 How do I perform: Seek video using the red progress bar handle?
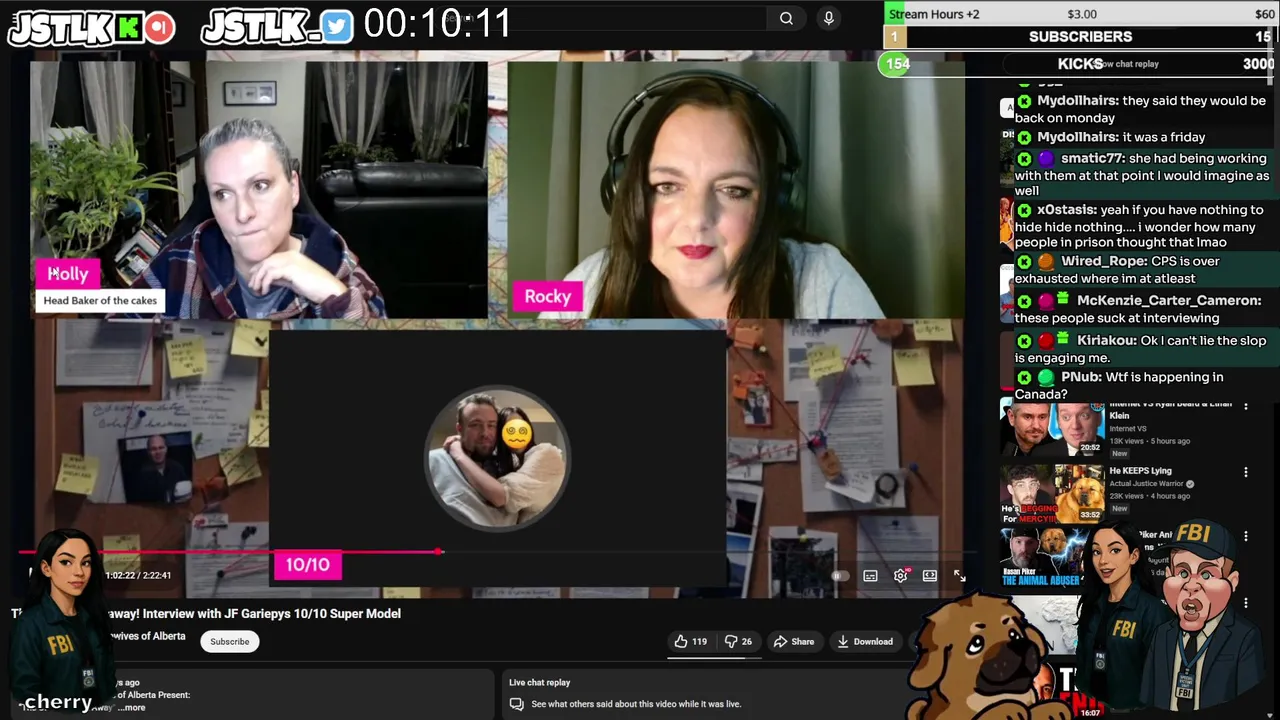coord(439,551)
